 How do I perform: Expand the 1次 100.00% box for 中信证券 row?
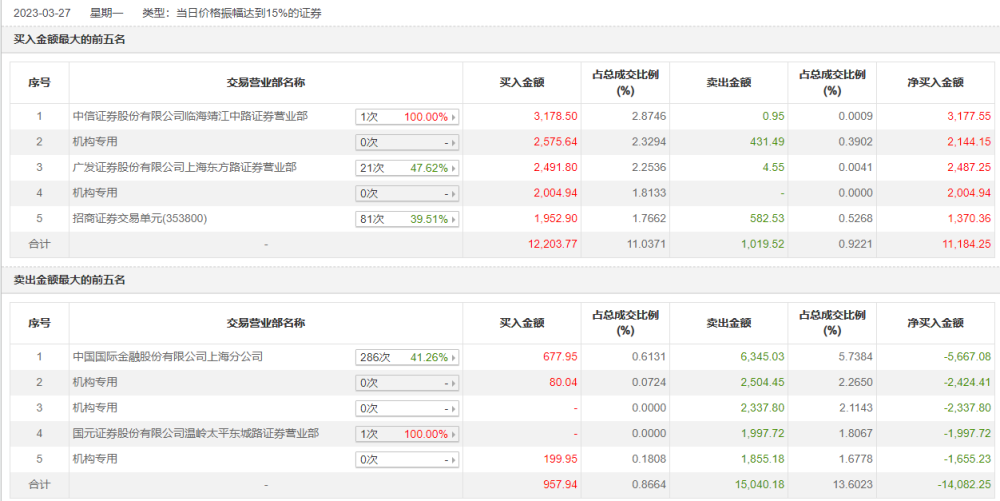407,117
